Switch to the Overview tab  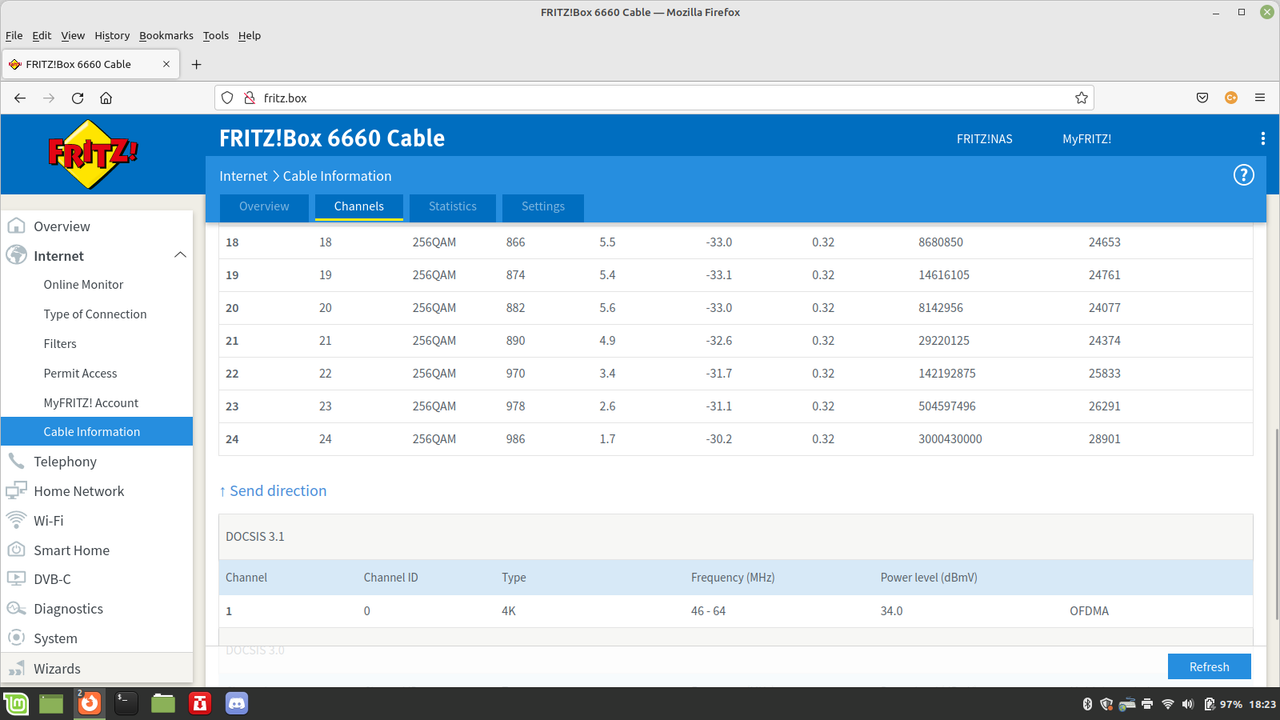(264, 206)
